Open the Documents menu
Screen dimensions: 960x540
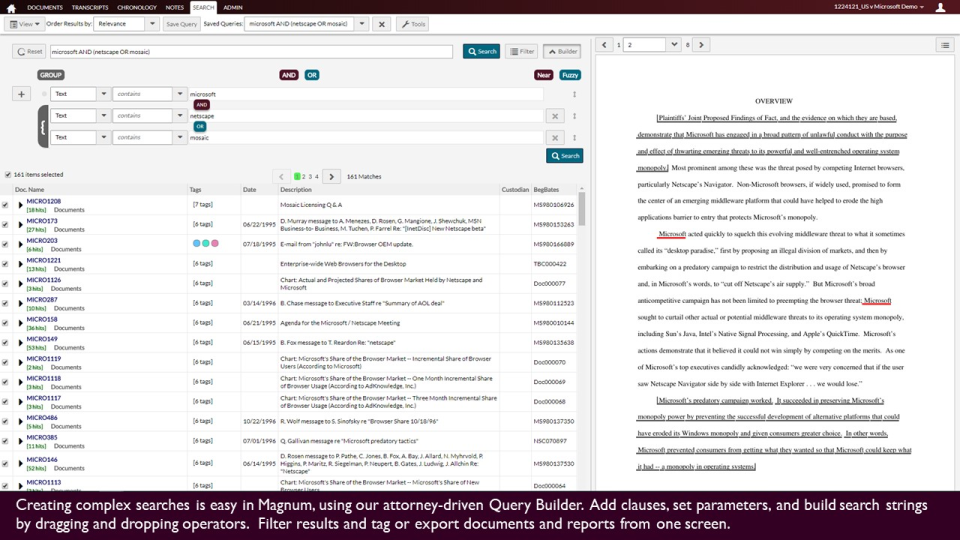tap(45, 7)
